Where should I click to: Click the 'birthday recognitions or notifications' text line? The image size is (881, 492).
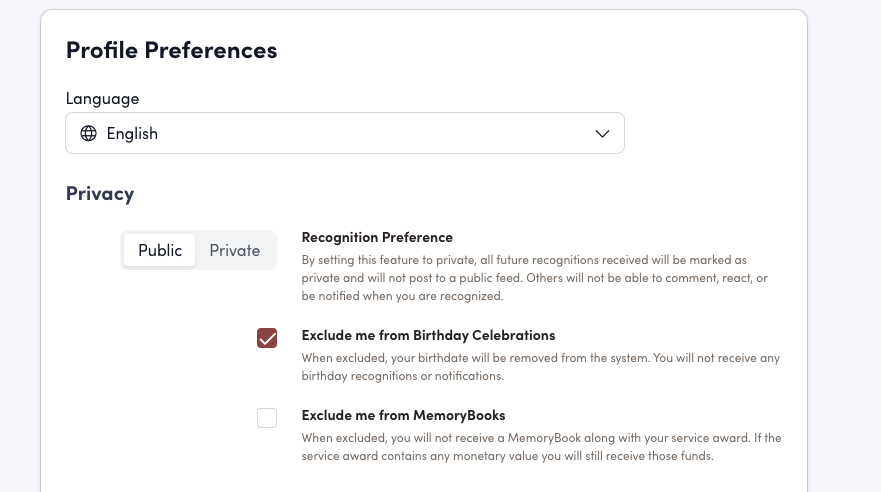pos(403,377)
